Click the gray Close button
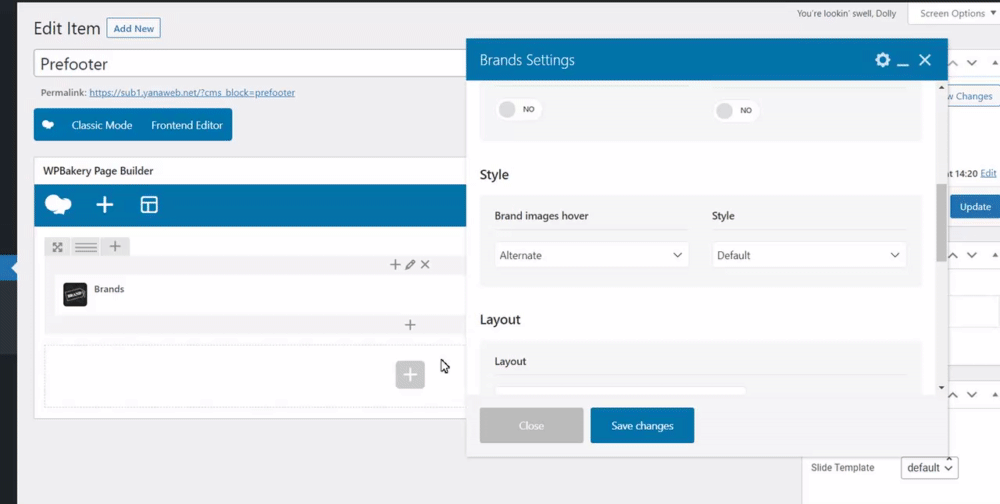This screenshot has width=1000, height=504. [531, 426]
